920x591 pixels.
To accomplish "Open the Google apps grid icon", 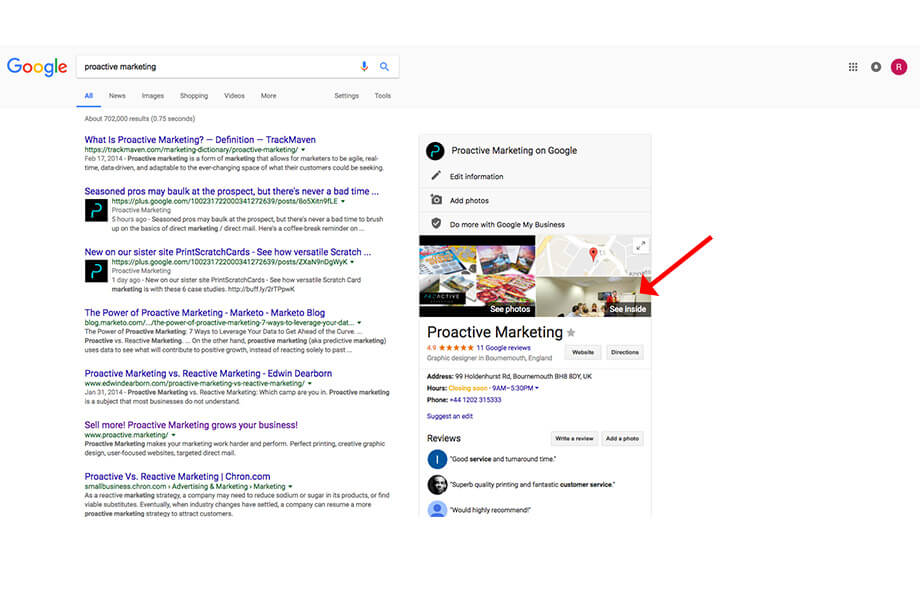I will tap(853, 67).
